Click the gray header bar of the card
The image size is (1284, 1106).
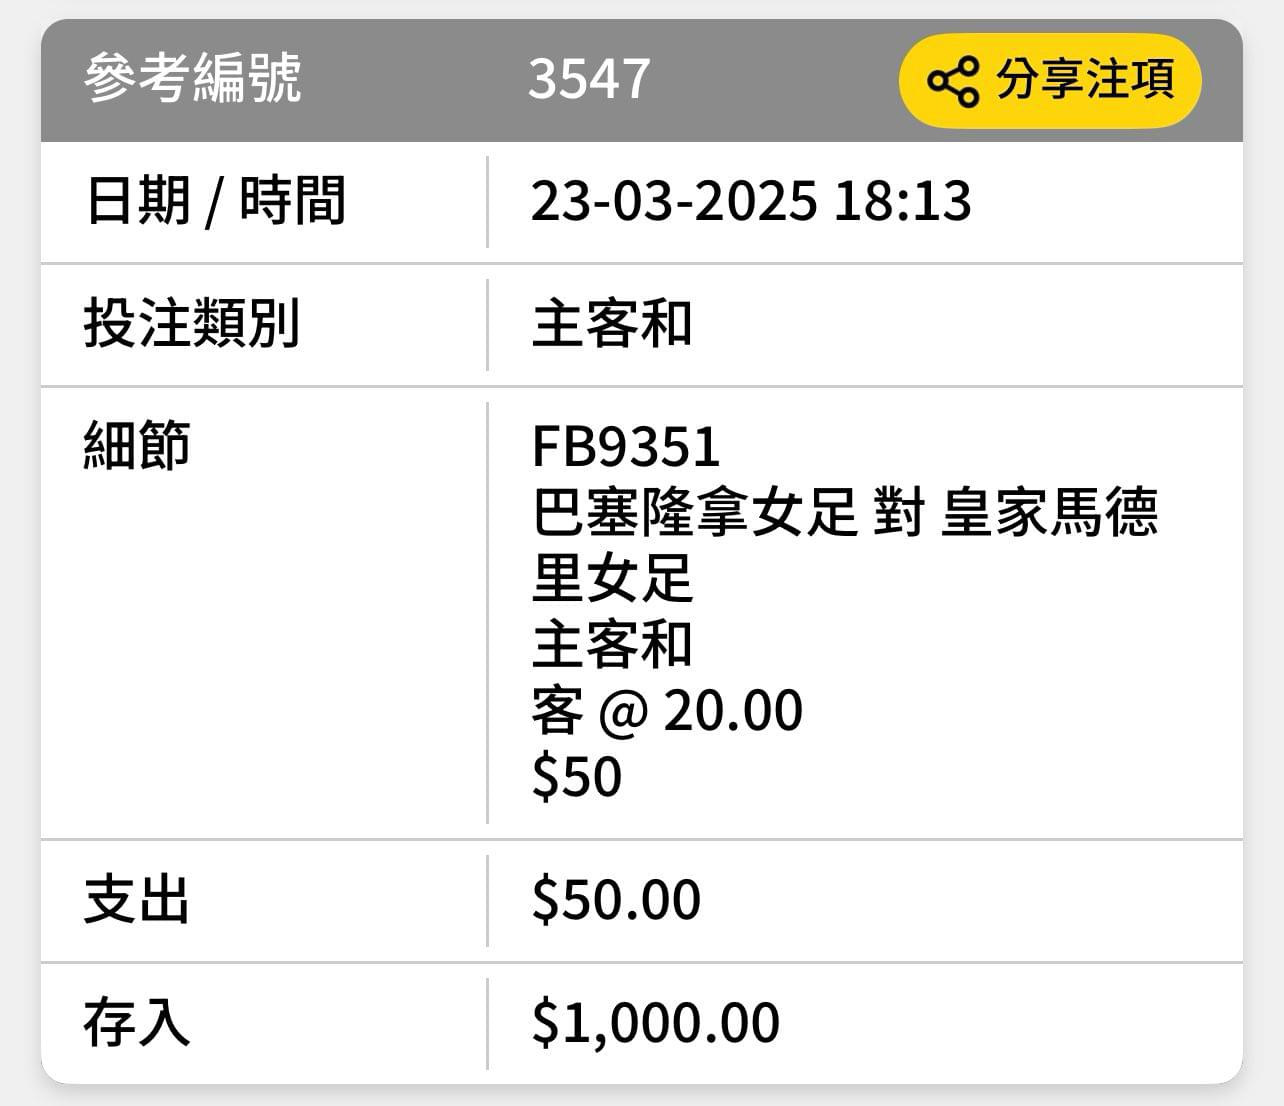[x=642, y=80]
